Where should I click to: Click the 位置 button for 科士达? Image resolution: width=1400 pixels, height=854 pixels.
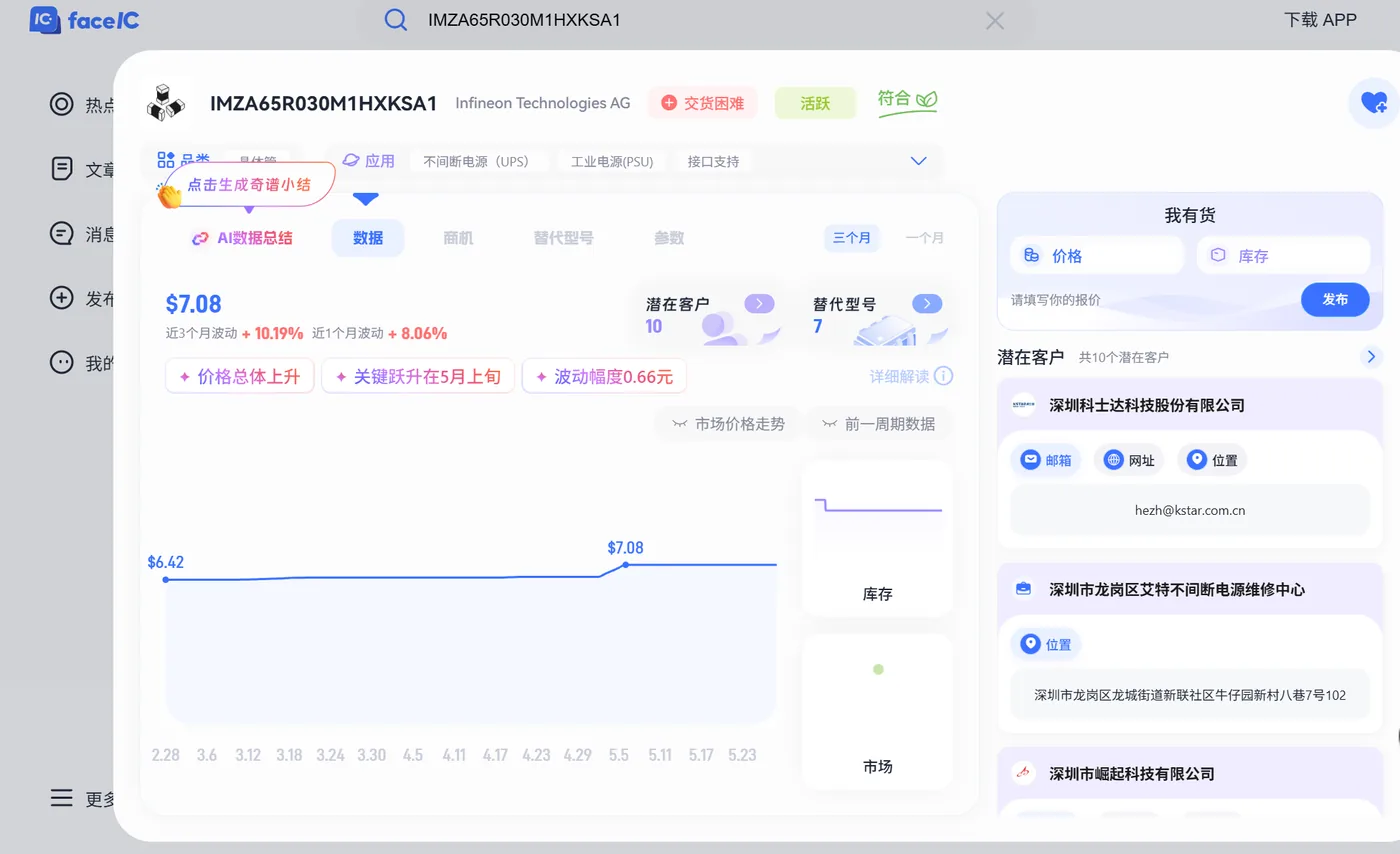[1212, 460]
